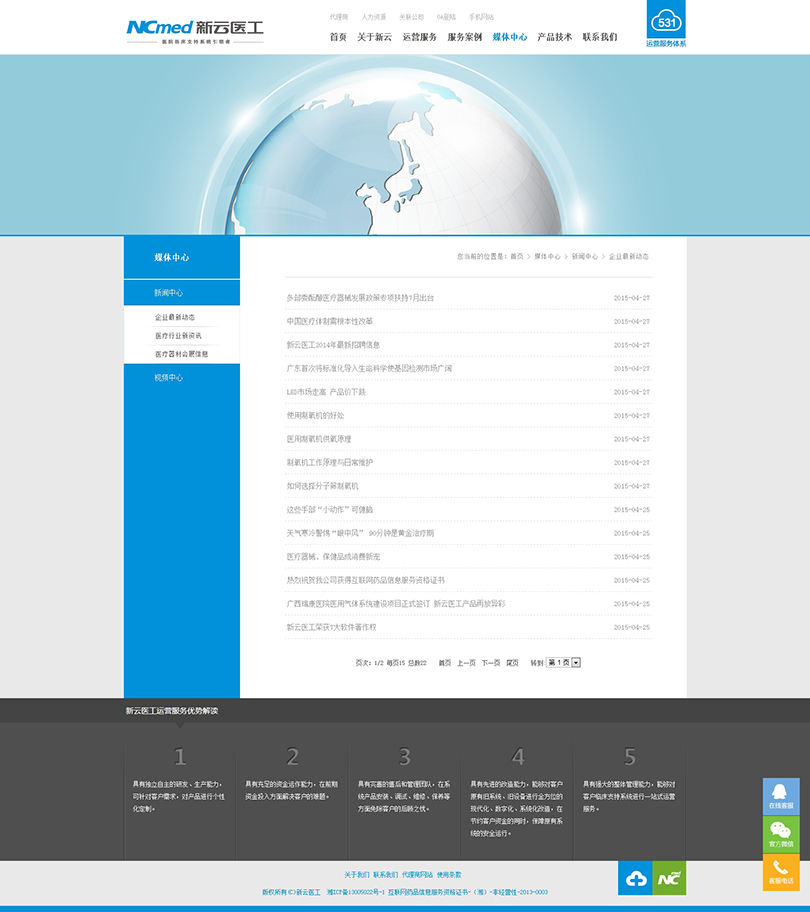Open the 531 cloud 运营服务体系 badge

click(666, 24)
